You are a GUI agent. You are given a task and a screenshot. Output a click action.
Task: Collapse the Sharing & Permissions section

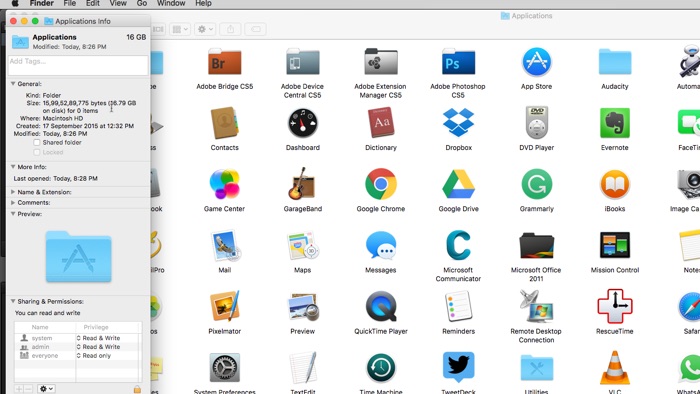click(x=13, y=302)
